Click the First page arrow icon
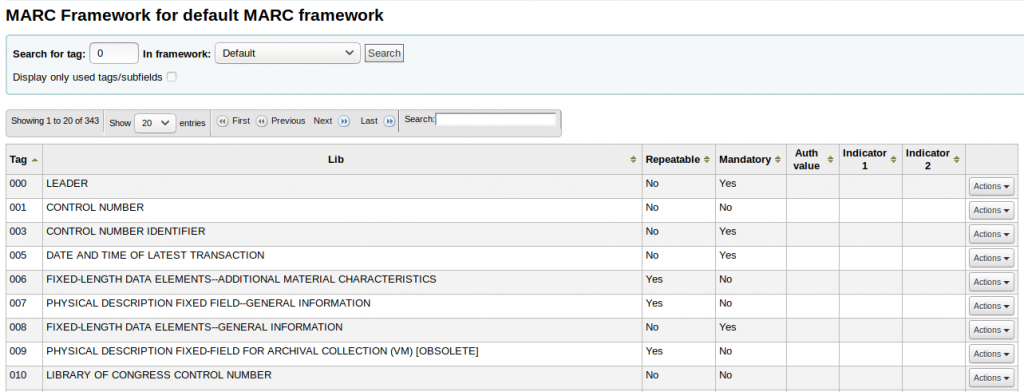The image size is (1024, 392). [x=223, y=122]
